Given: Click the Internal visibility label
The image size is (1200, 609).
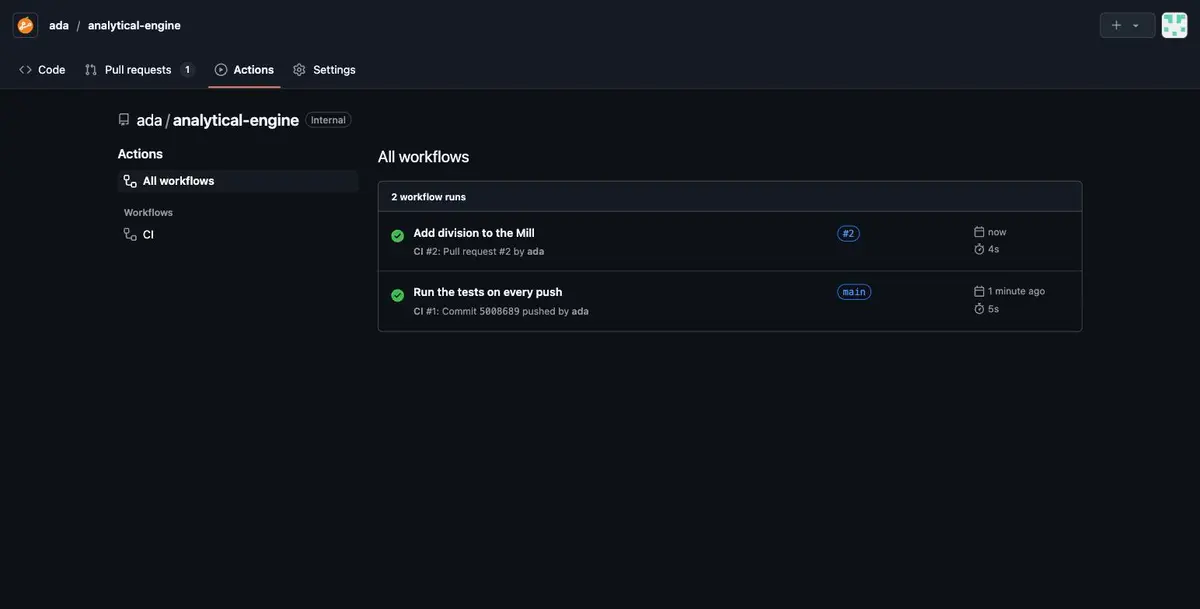Looking at the screenshot, I should pyautogui.click(x=328, y=120).
